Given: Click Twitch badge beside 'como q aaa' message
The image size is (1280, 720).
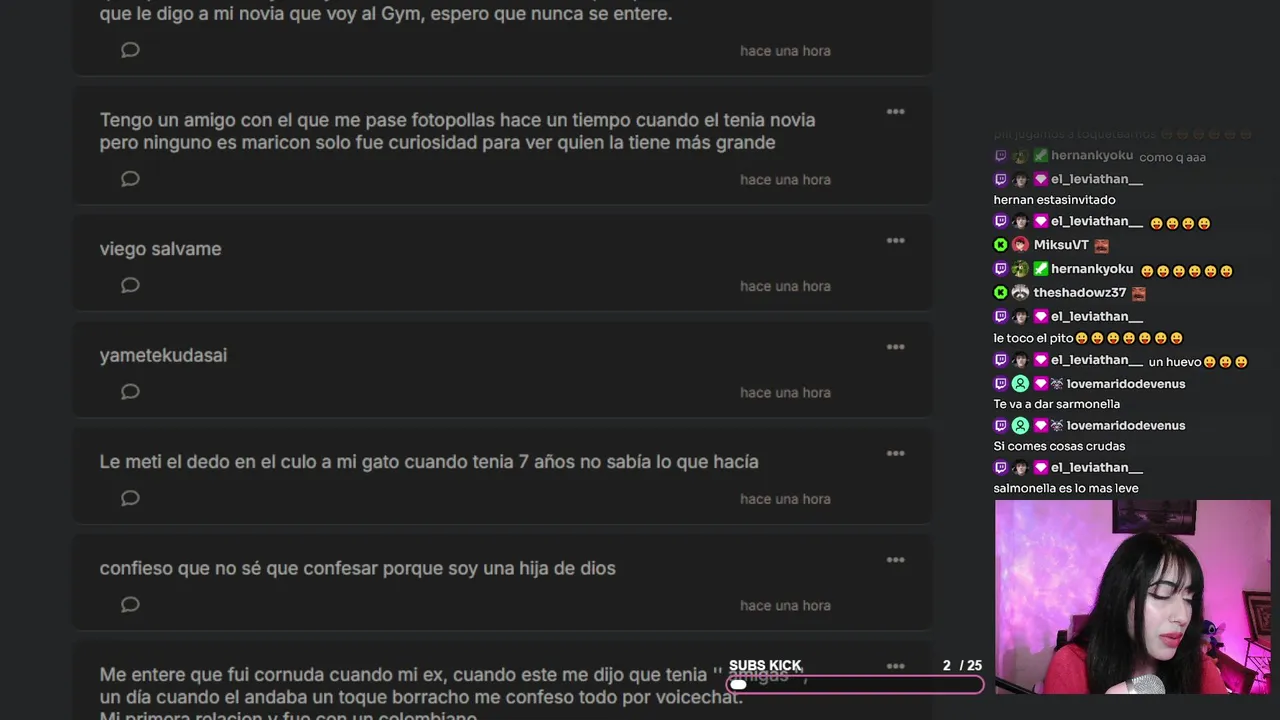Looking at the screenshot, I should pyautogui.click(x=1000, y=156).
